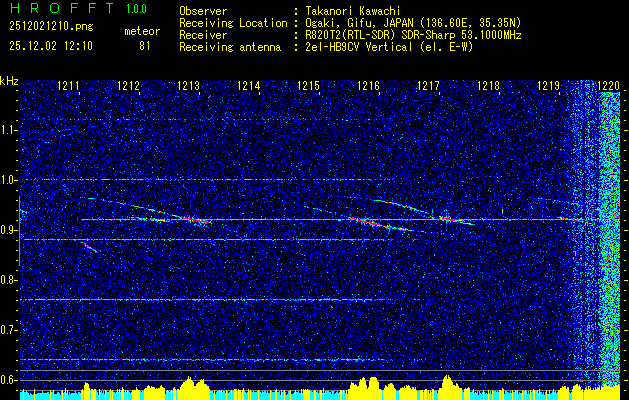Click the 1218 time marker

click(488, 85)
